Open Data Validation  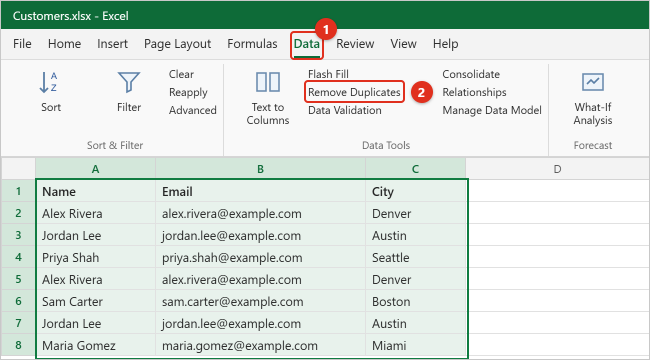(x=344, y=110)
